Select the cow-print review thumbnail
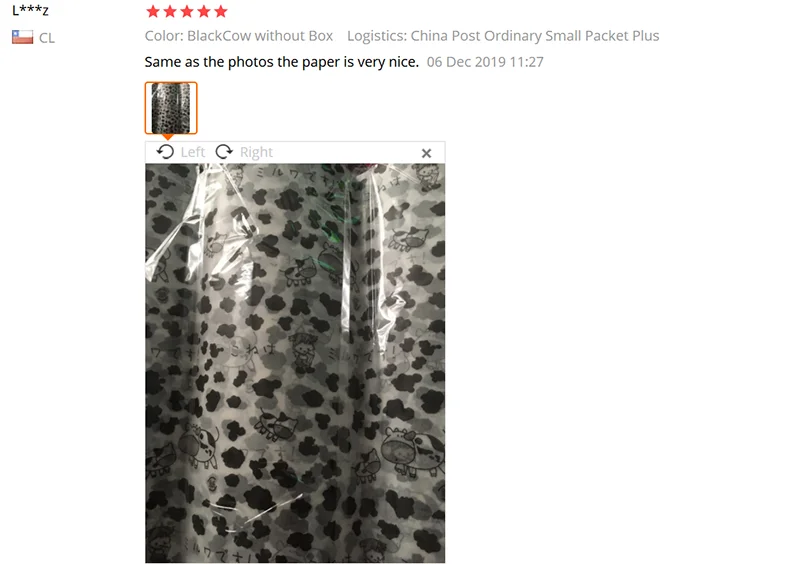Viewport: 800px width, 564px height. coord(171,108)
